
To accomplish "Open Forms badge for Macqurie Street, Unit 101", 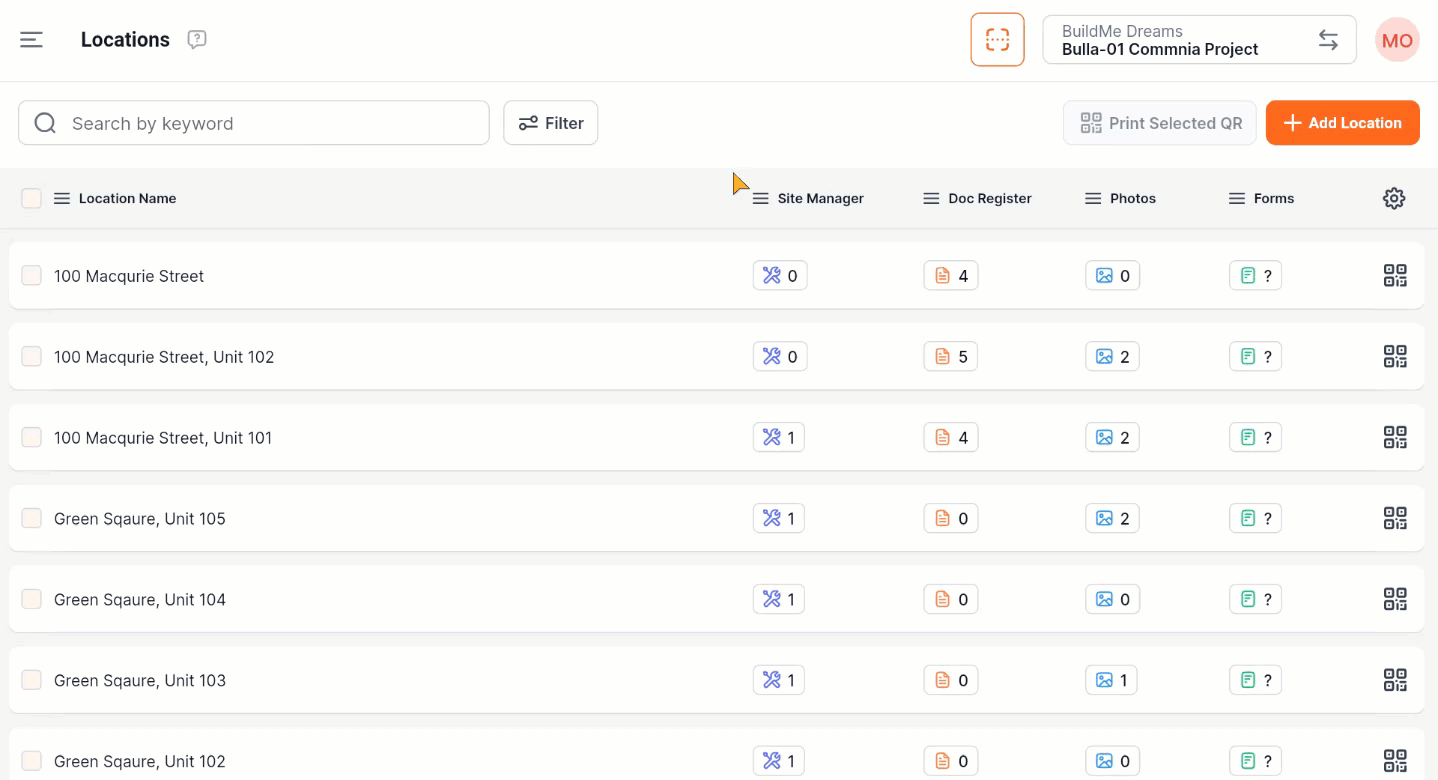I will point(1255,437).
